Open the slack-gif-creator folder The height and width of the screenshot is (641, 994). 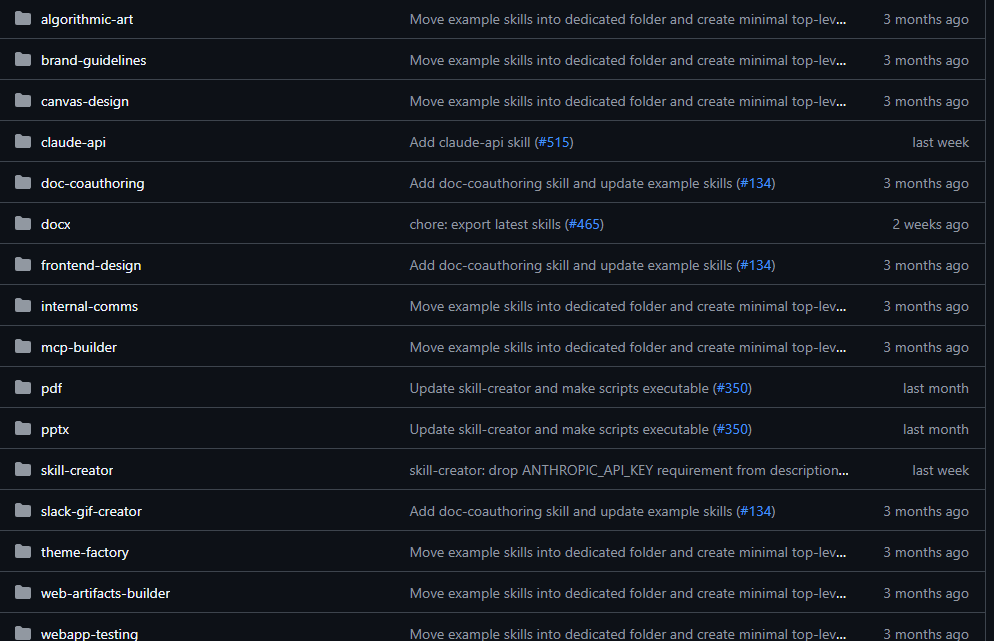(x=90, y=510)
